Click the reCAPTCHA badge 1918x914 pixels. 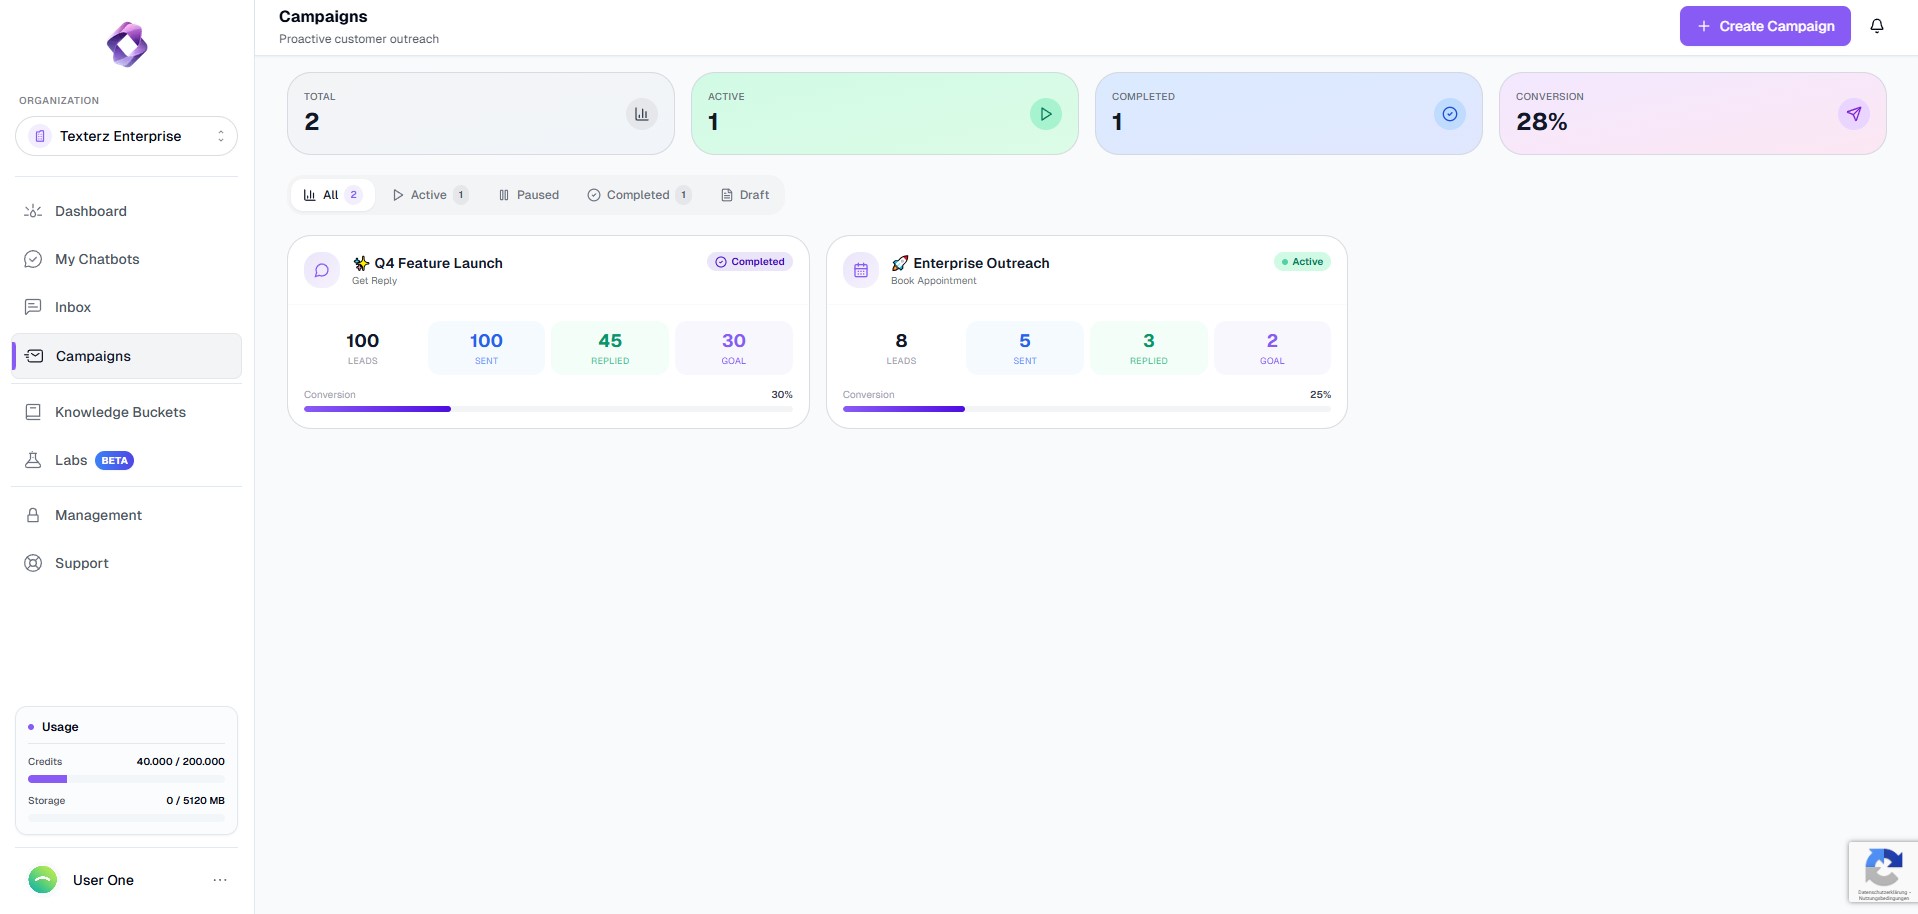pos(1882,872)
